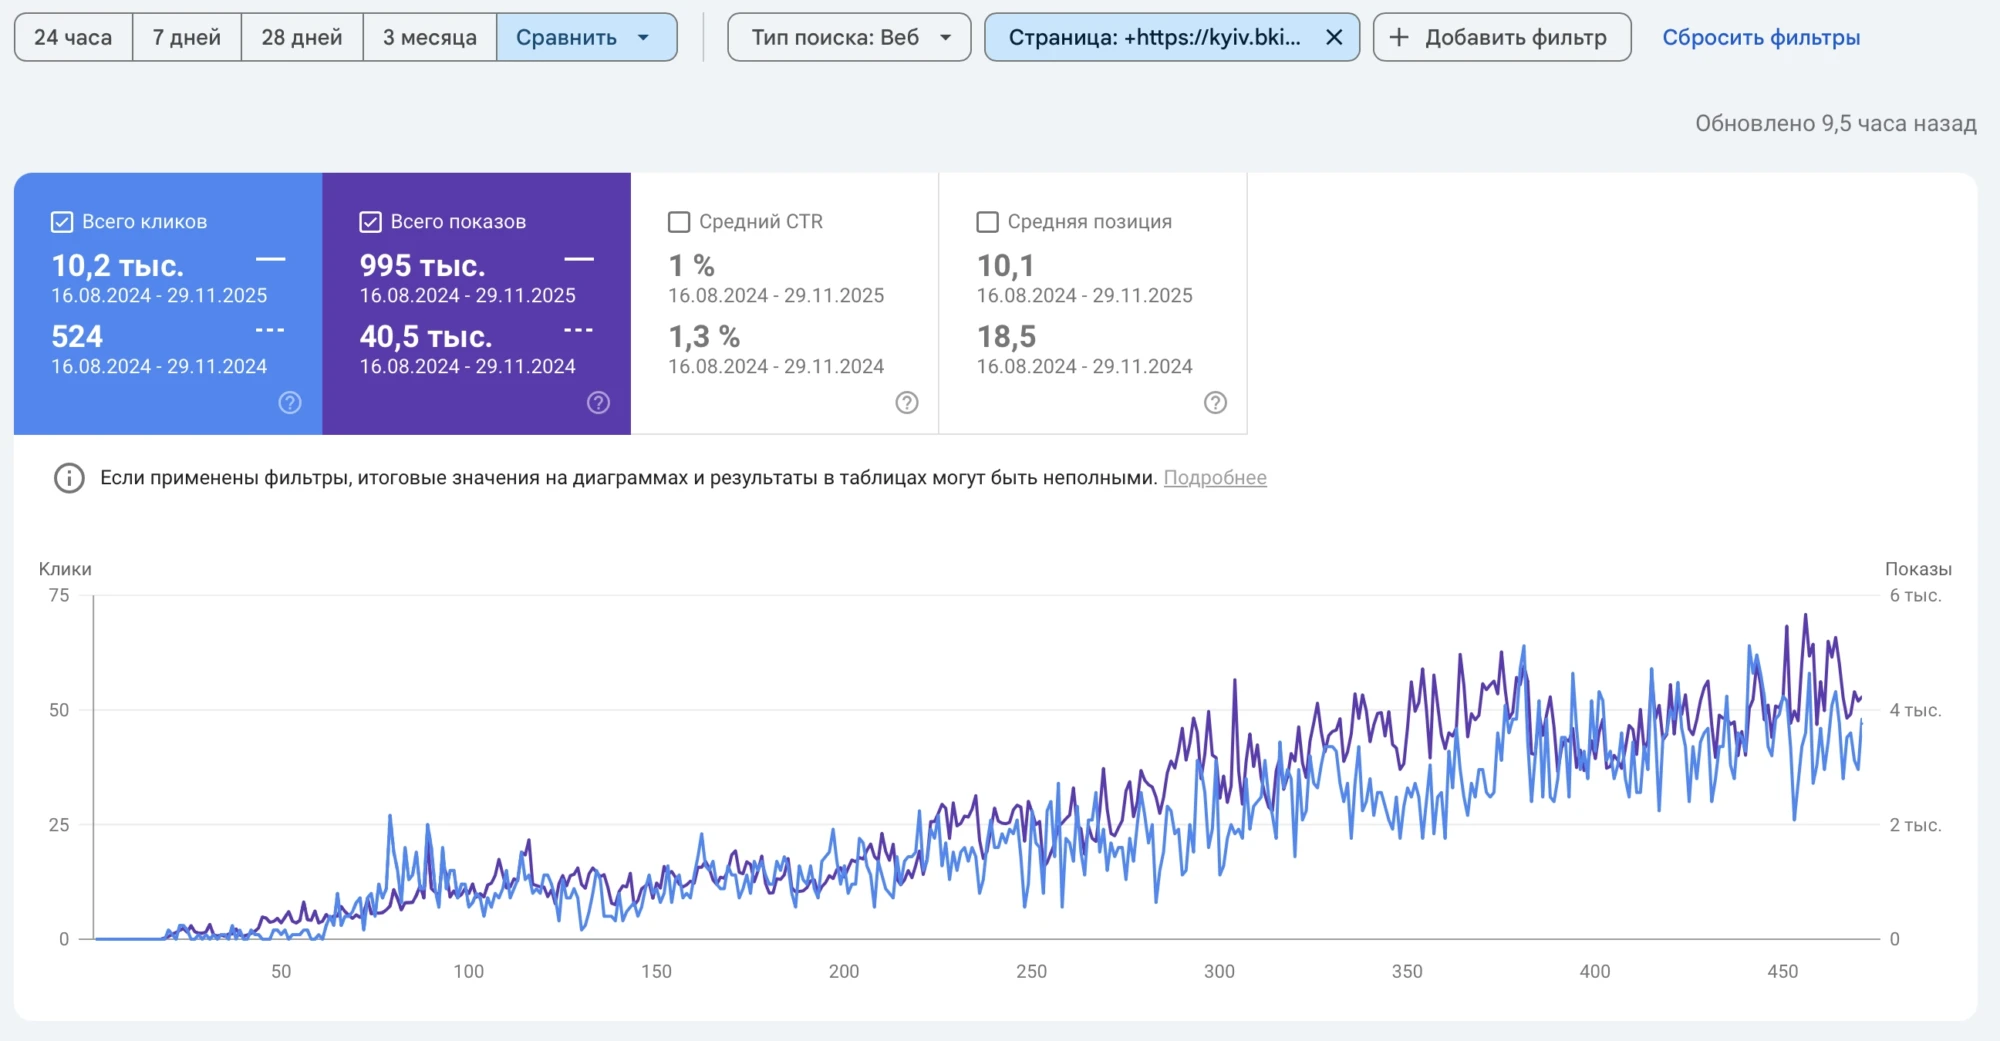Click Сбросить фильтры link

pyautogui.click(x=1760, y=38)
